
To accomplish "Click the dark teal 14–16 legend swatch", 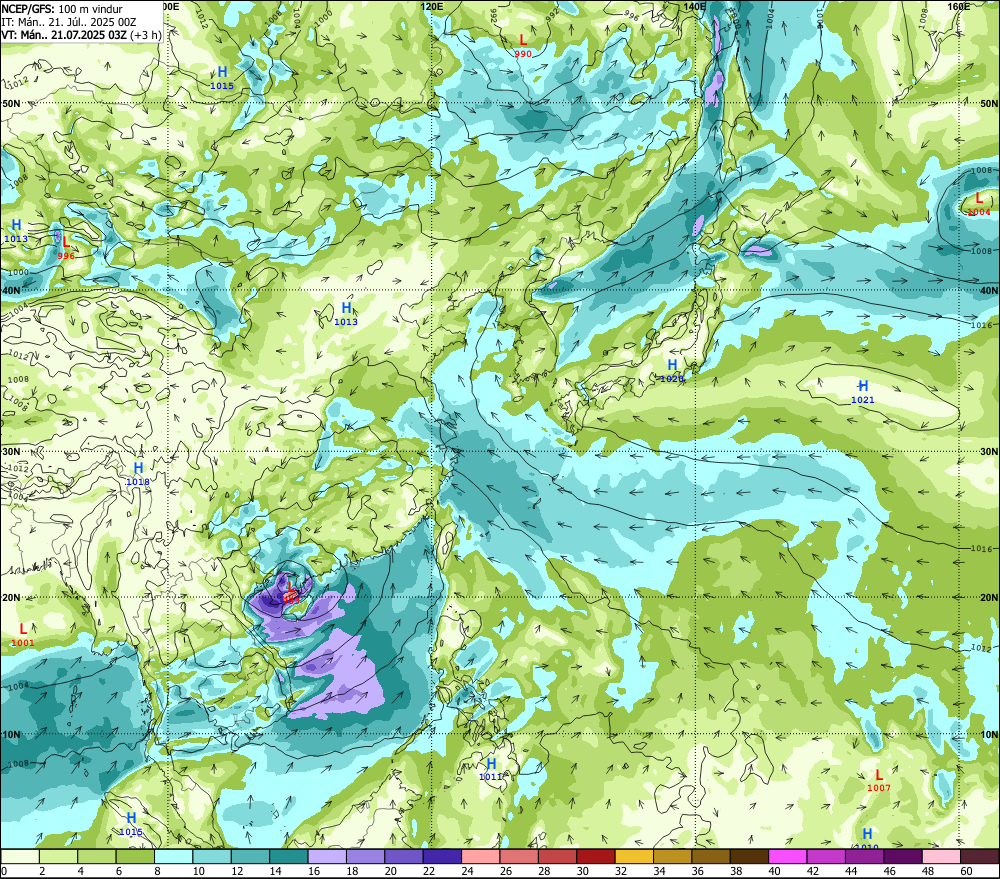I will click(289, 857).
